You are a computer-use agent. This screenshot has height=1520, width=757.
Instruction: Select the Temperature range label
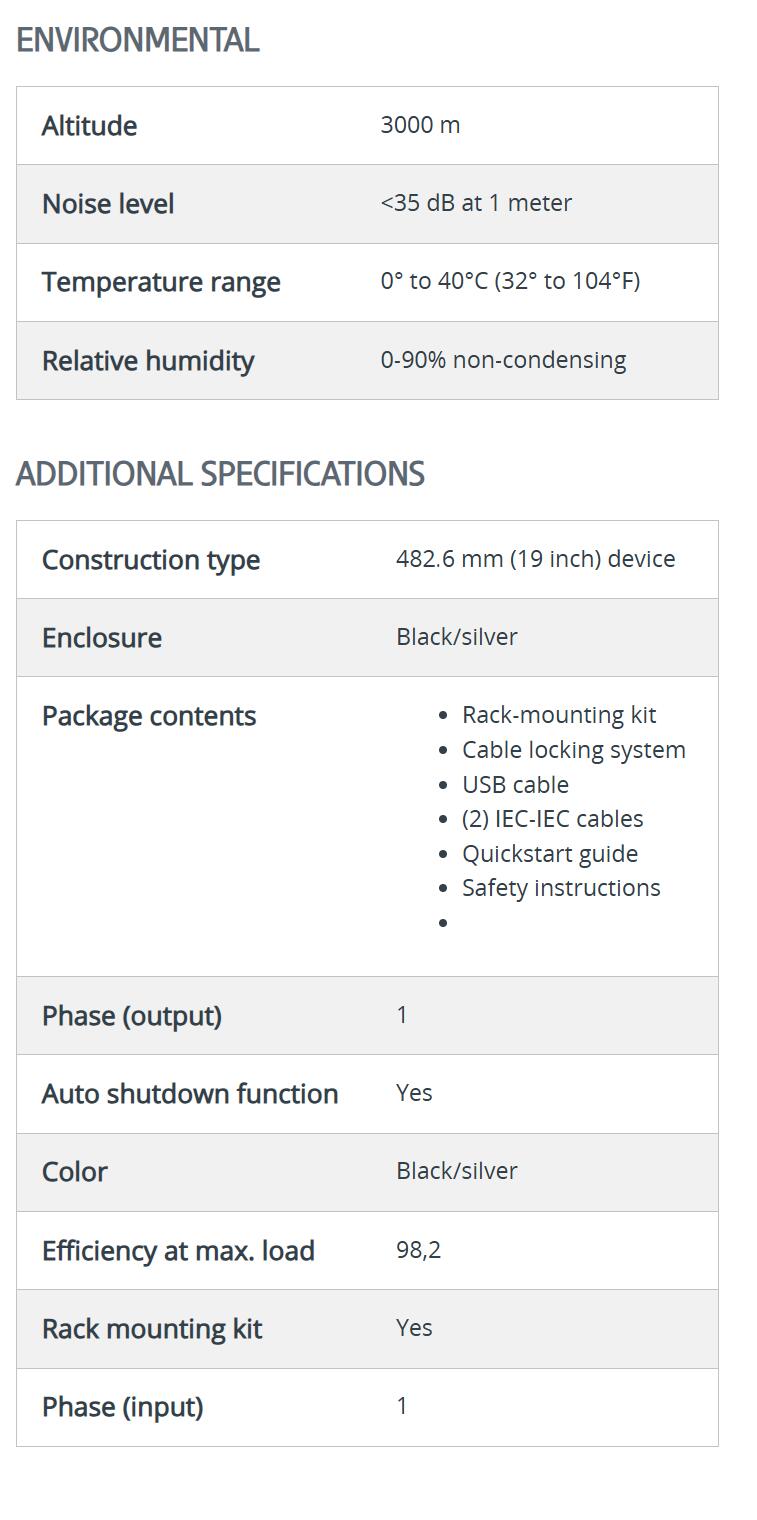tap(161, 282)
